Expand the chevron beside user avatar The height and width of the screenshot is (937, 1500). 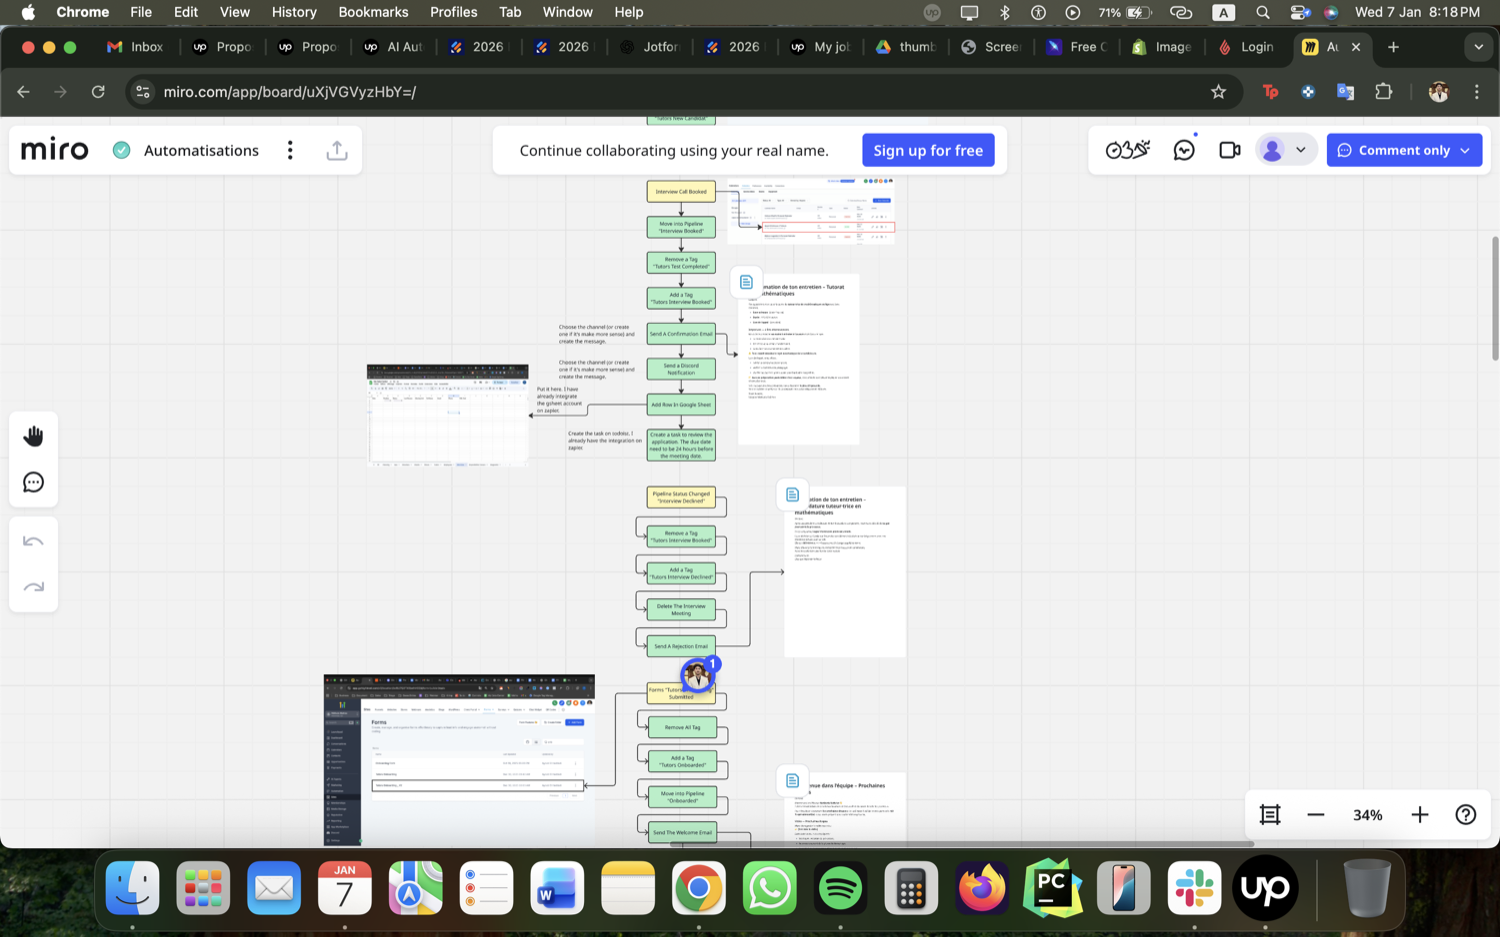1301,150
